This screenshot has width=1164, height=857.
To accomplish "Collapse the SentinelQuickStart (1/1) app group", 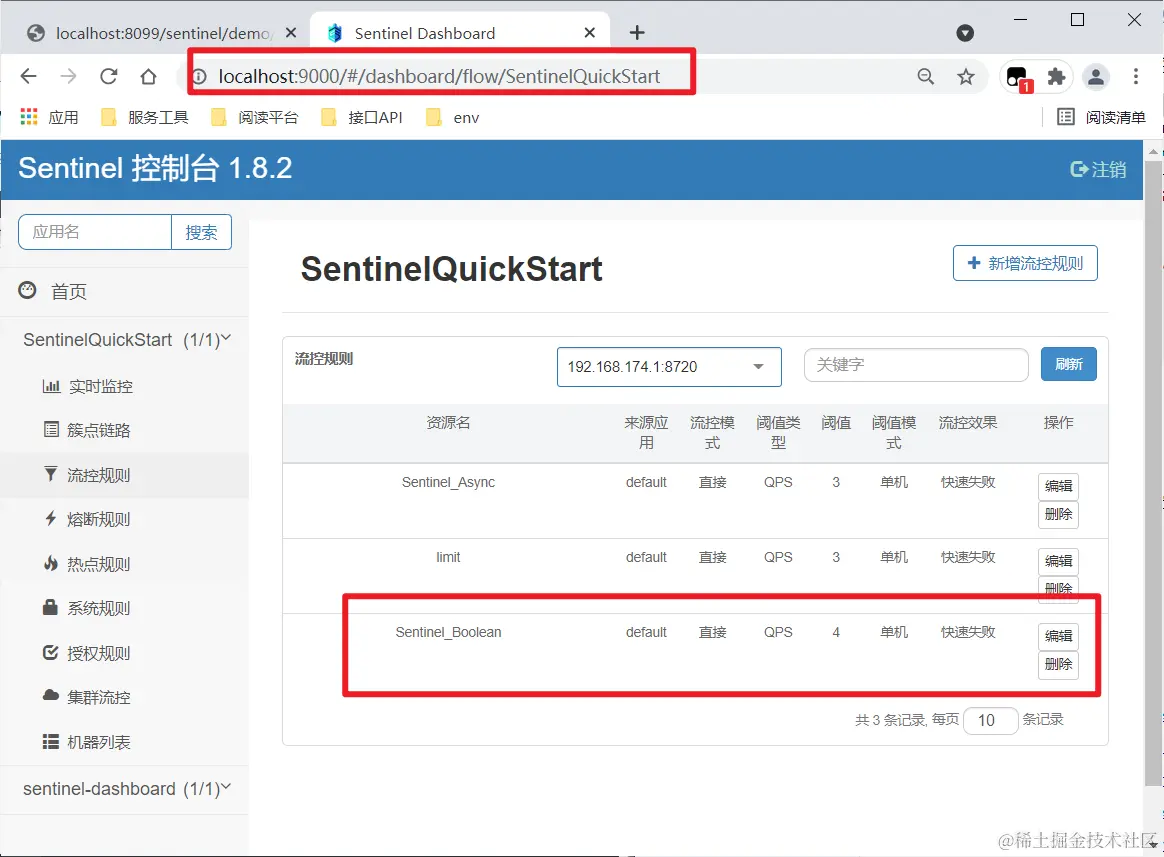I will click(126, 339).
